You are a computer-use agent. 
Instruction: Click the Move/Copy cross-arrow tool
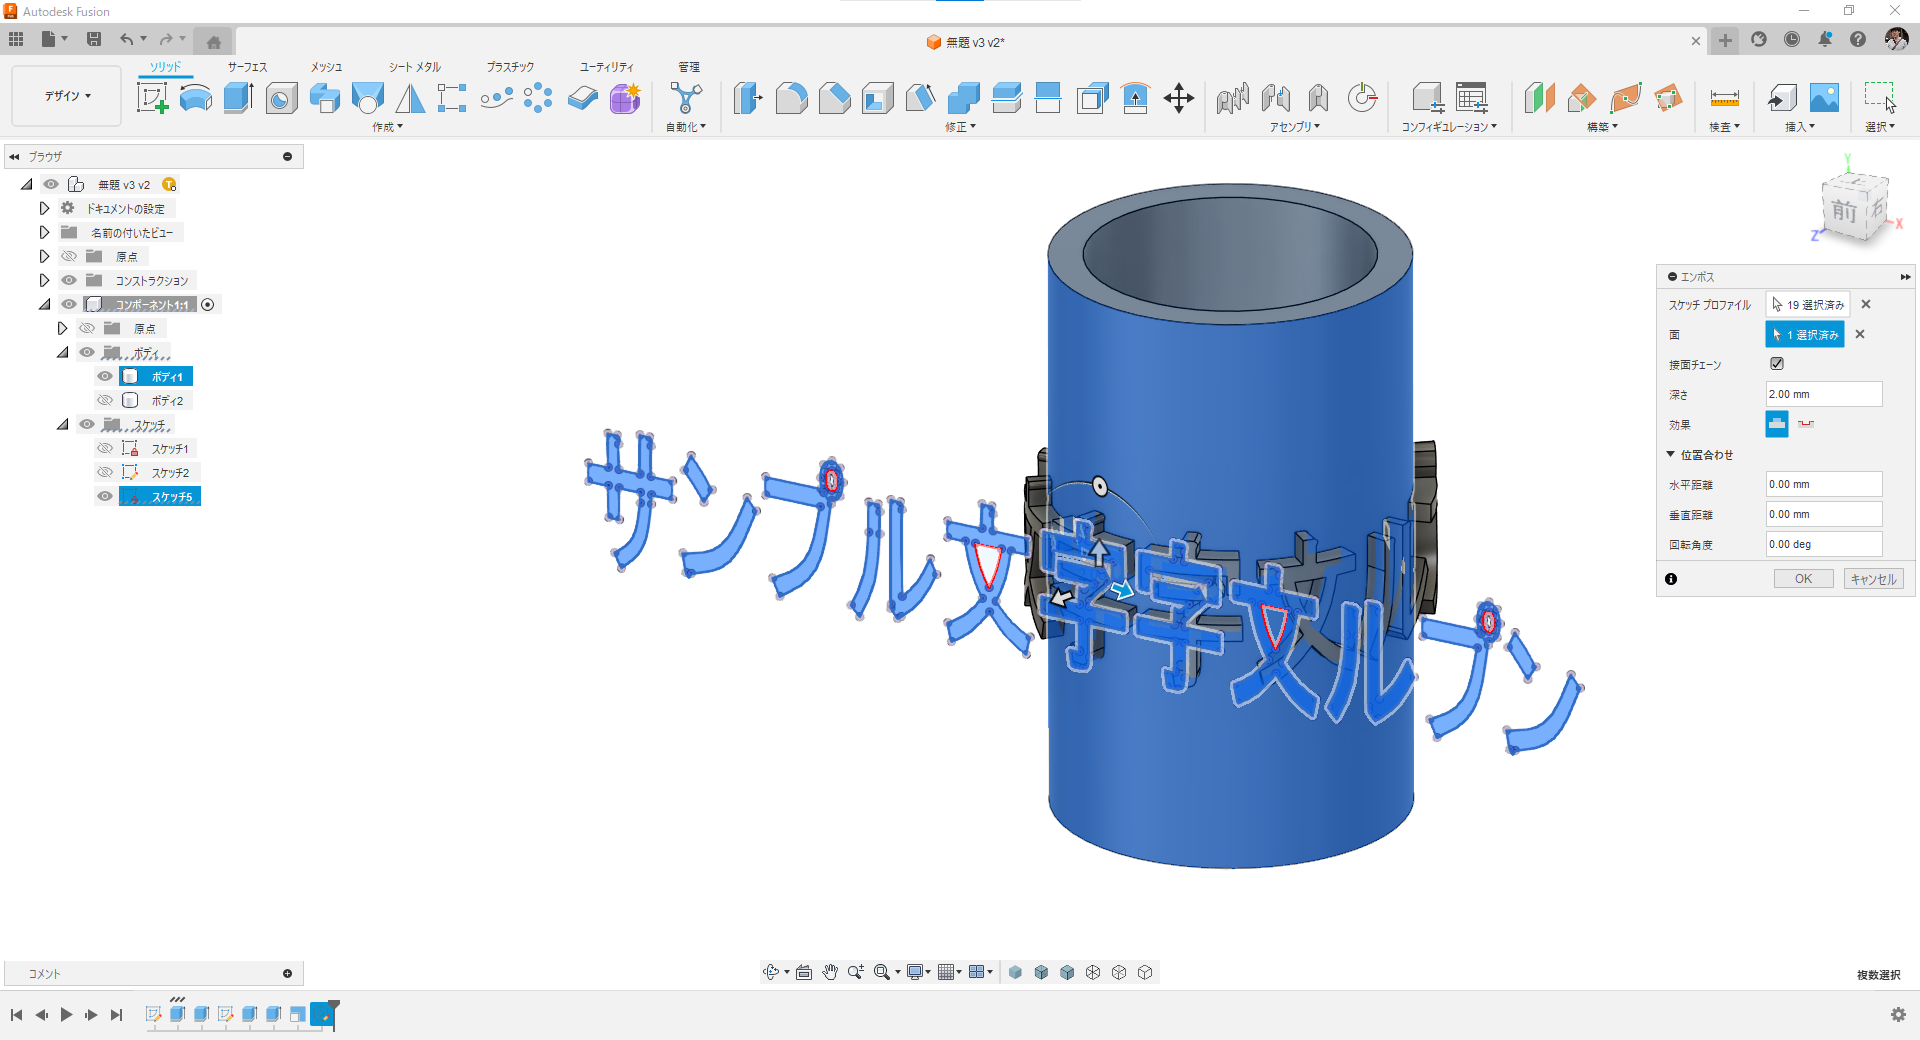[1179, 98]
